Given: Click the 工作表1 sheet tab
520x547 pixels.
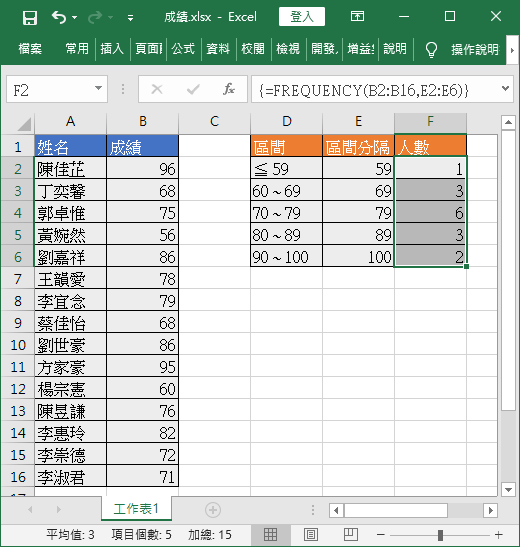Looking at the screenshot, I should [136, 509].
